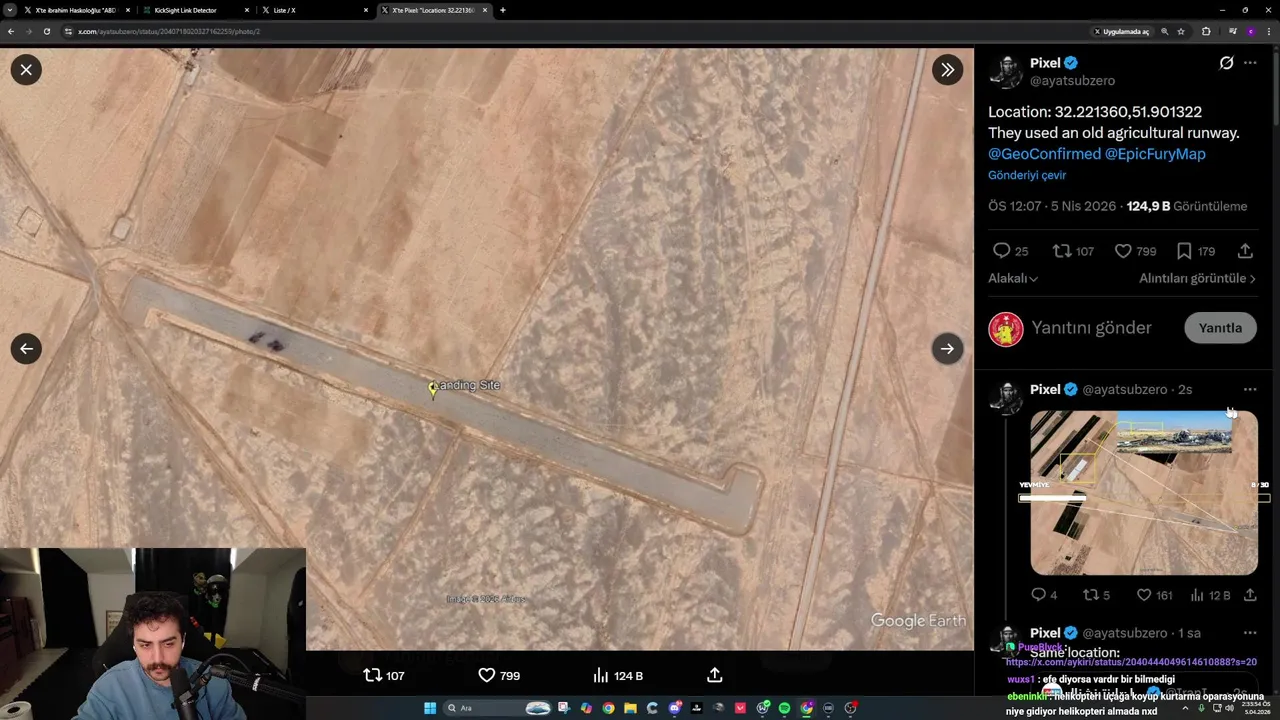Click the 'Yanıtını gönder' reply field
The image size is (1280, 720).
[1091, 328]
